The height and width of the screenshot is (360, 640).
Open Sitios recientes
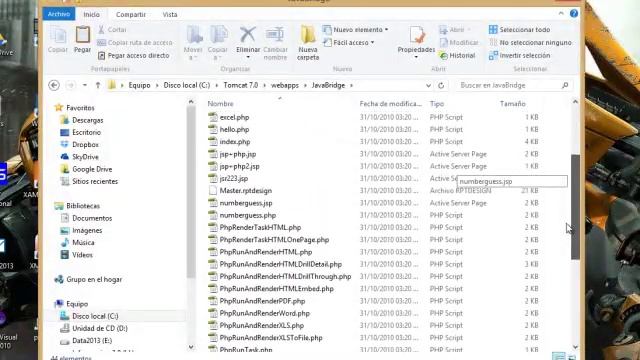[x=95, y=182]
